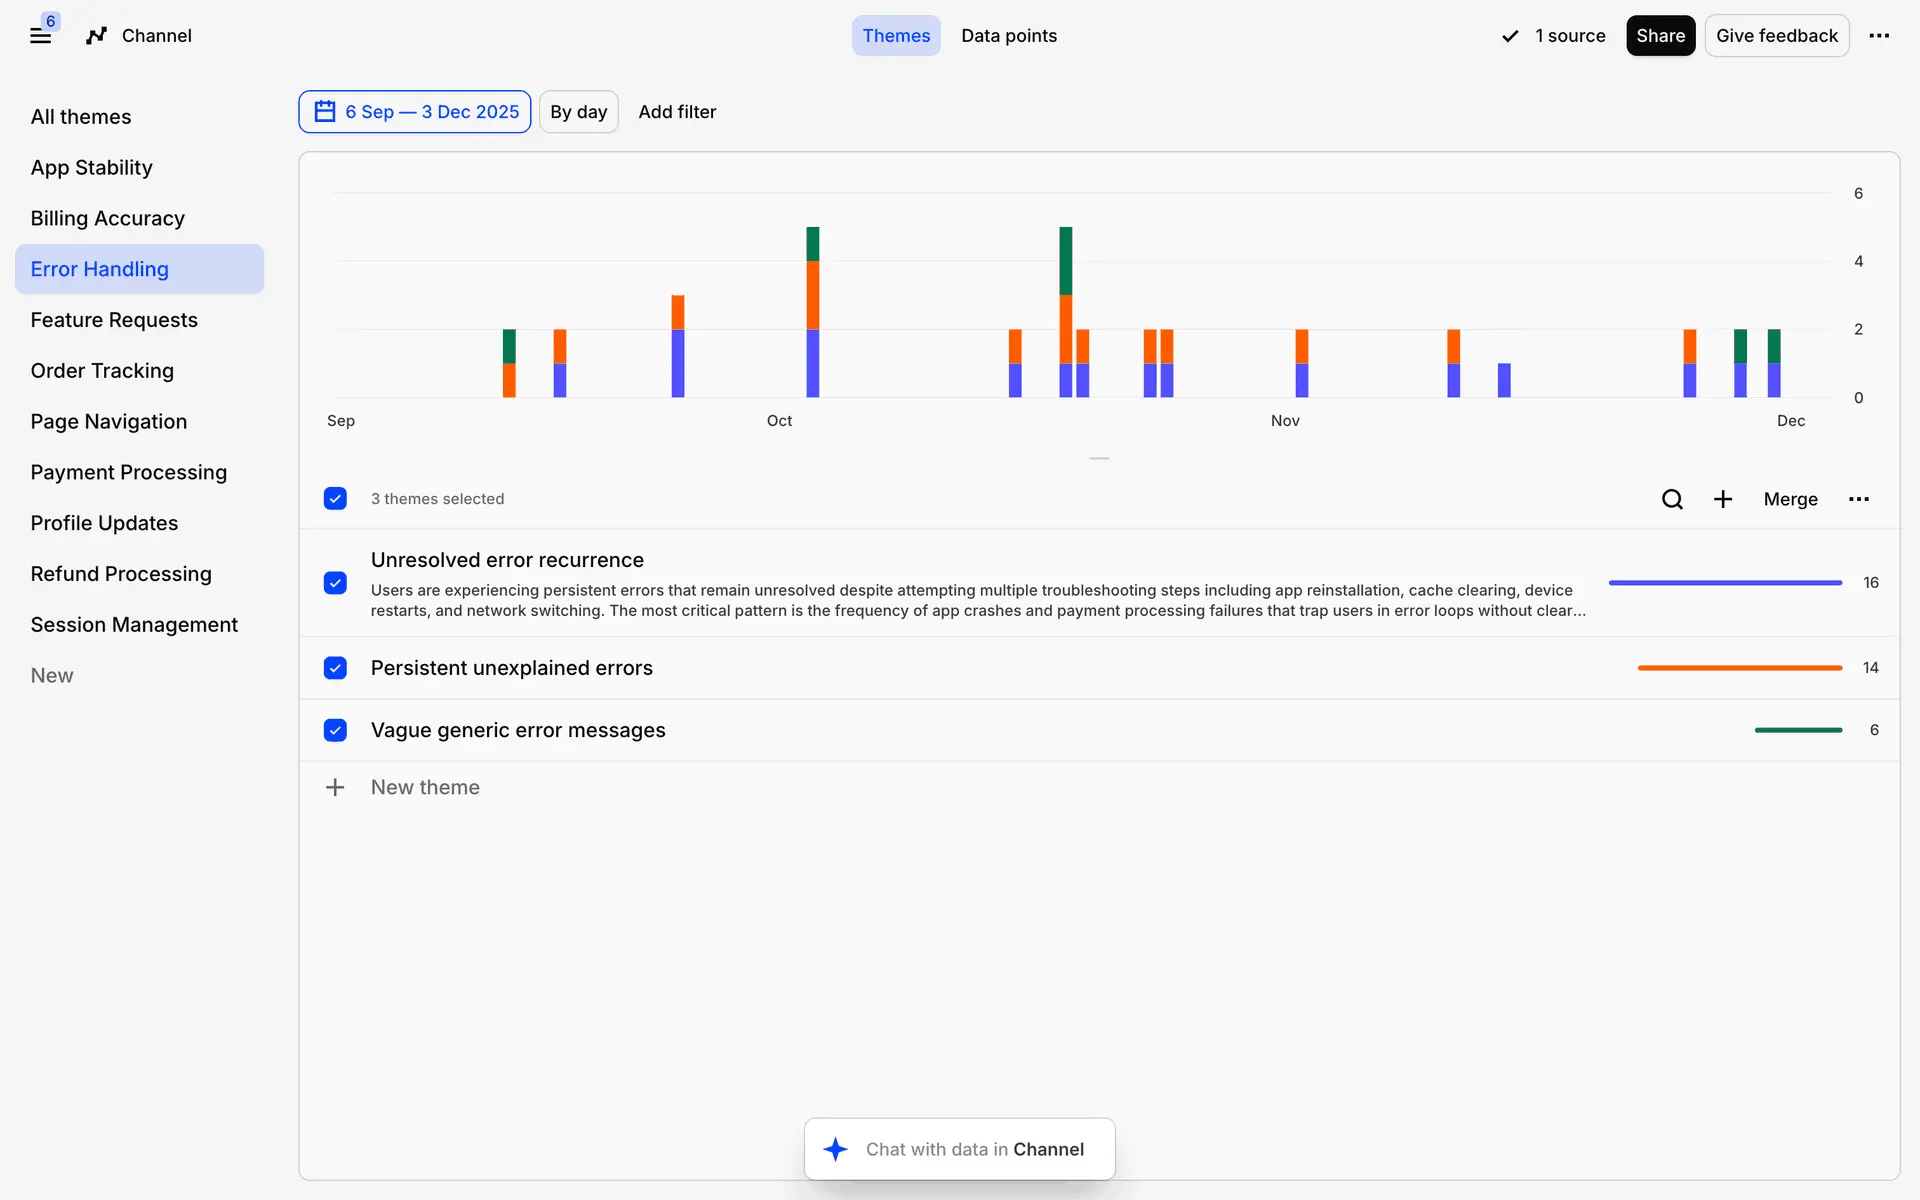Uncheck the Unresolved error recurrence checkbox
Screen dimensions: 1920x1200
coord(335,583)
